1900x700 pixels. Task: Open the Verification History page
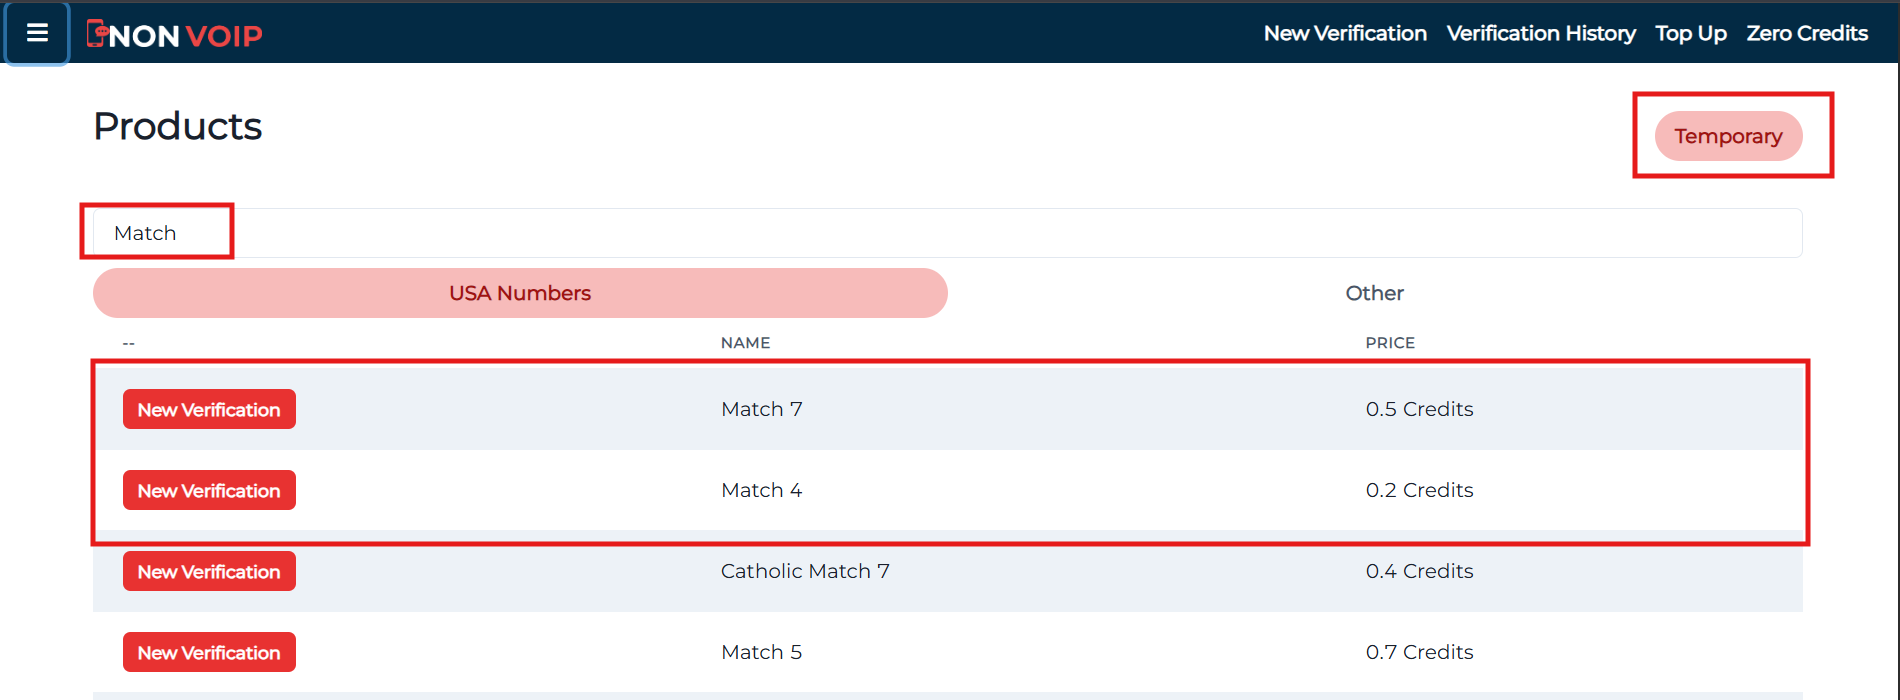1540,33
